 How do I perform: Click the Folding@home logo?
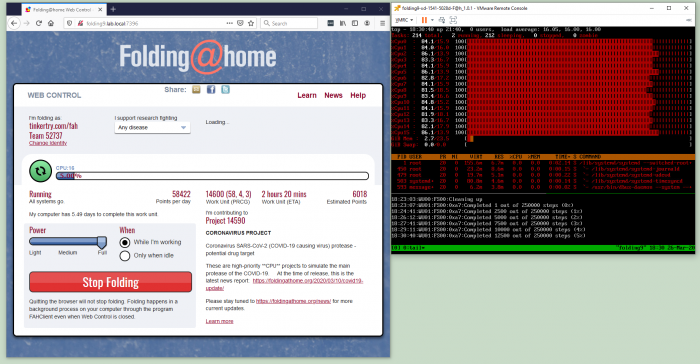[x=198, y=57]
